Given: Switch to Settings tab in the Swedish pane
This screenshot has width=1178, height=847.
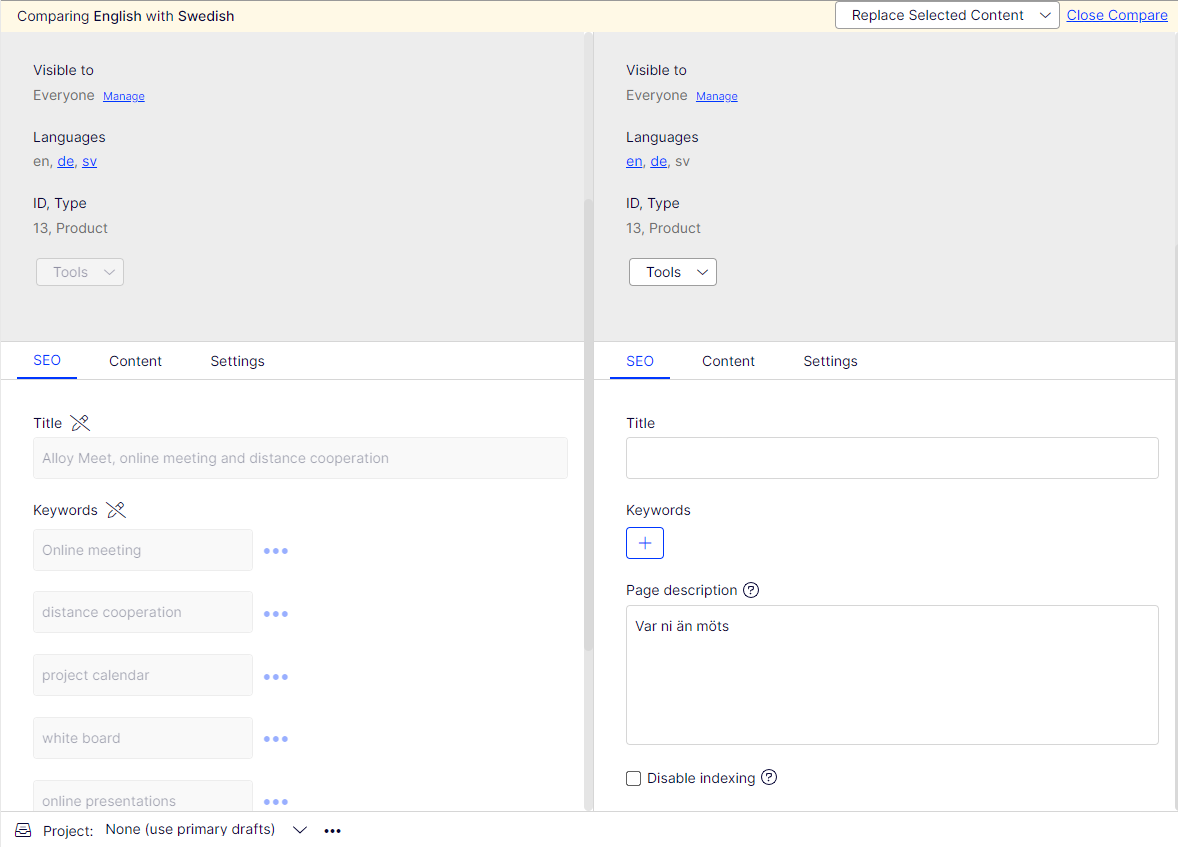Looking at the screenshot, I should coord(830,361).
